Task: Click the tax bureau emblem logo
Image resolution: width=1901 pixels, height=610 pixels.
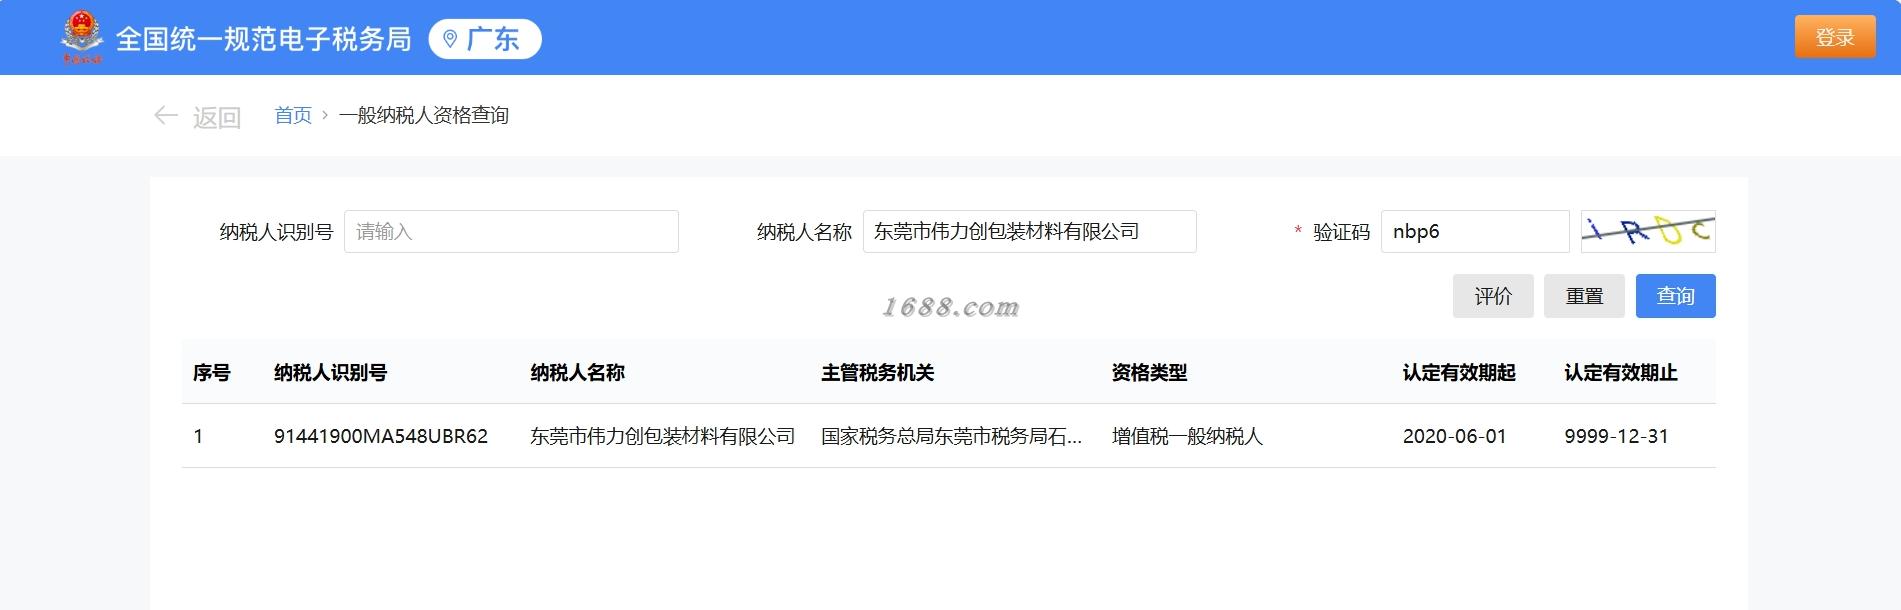Action: pos(82,38)
